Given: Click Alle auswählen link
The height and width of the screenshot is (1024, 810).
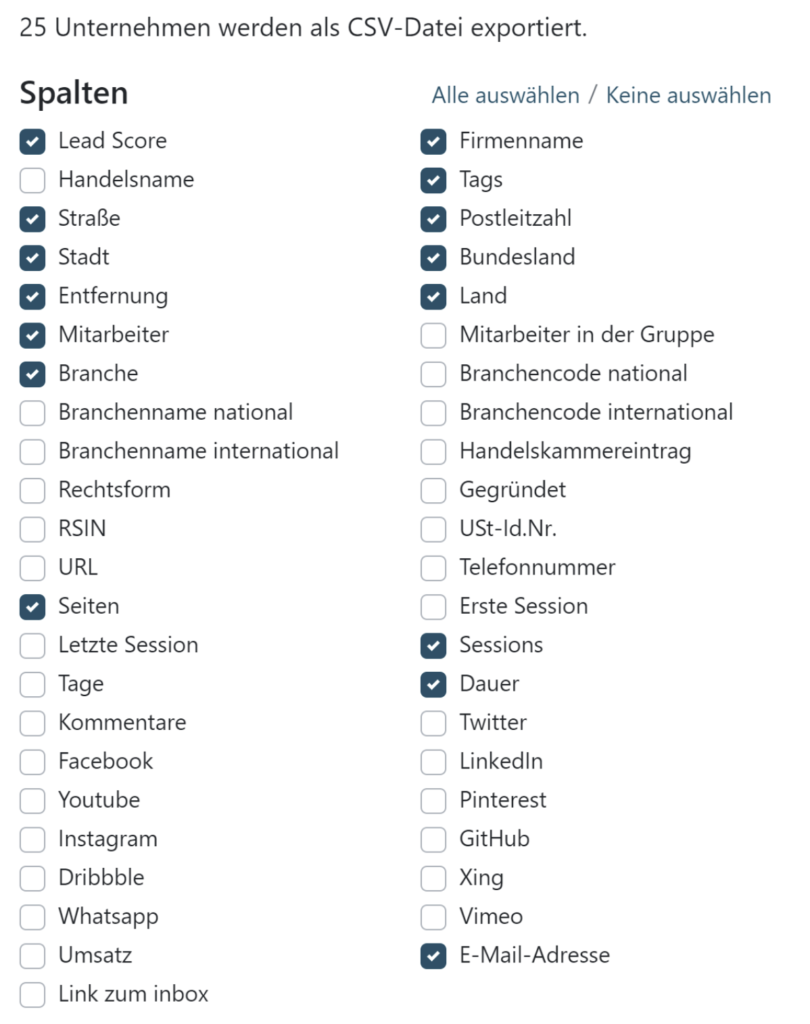Looking at the screenshot, I should (x=505, y=95).
